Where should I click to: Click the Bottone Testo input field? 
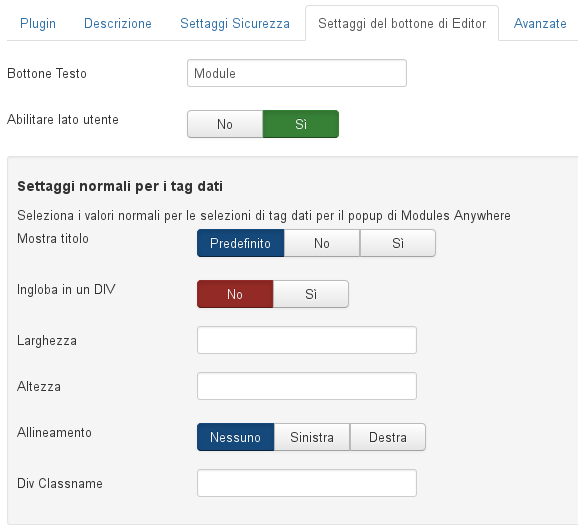pyautogui.click(x=297, y=73)
